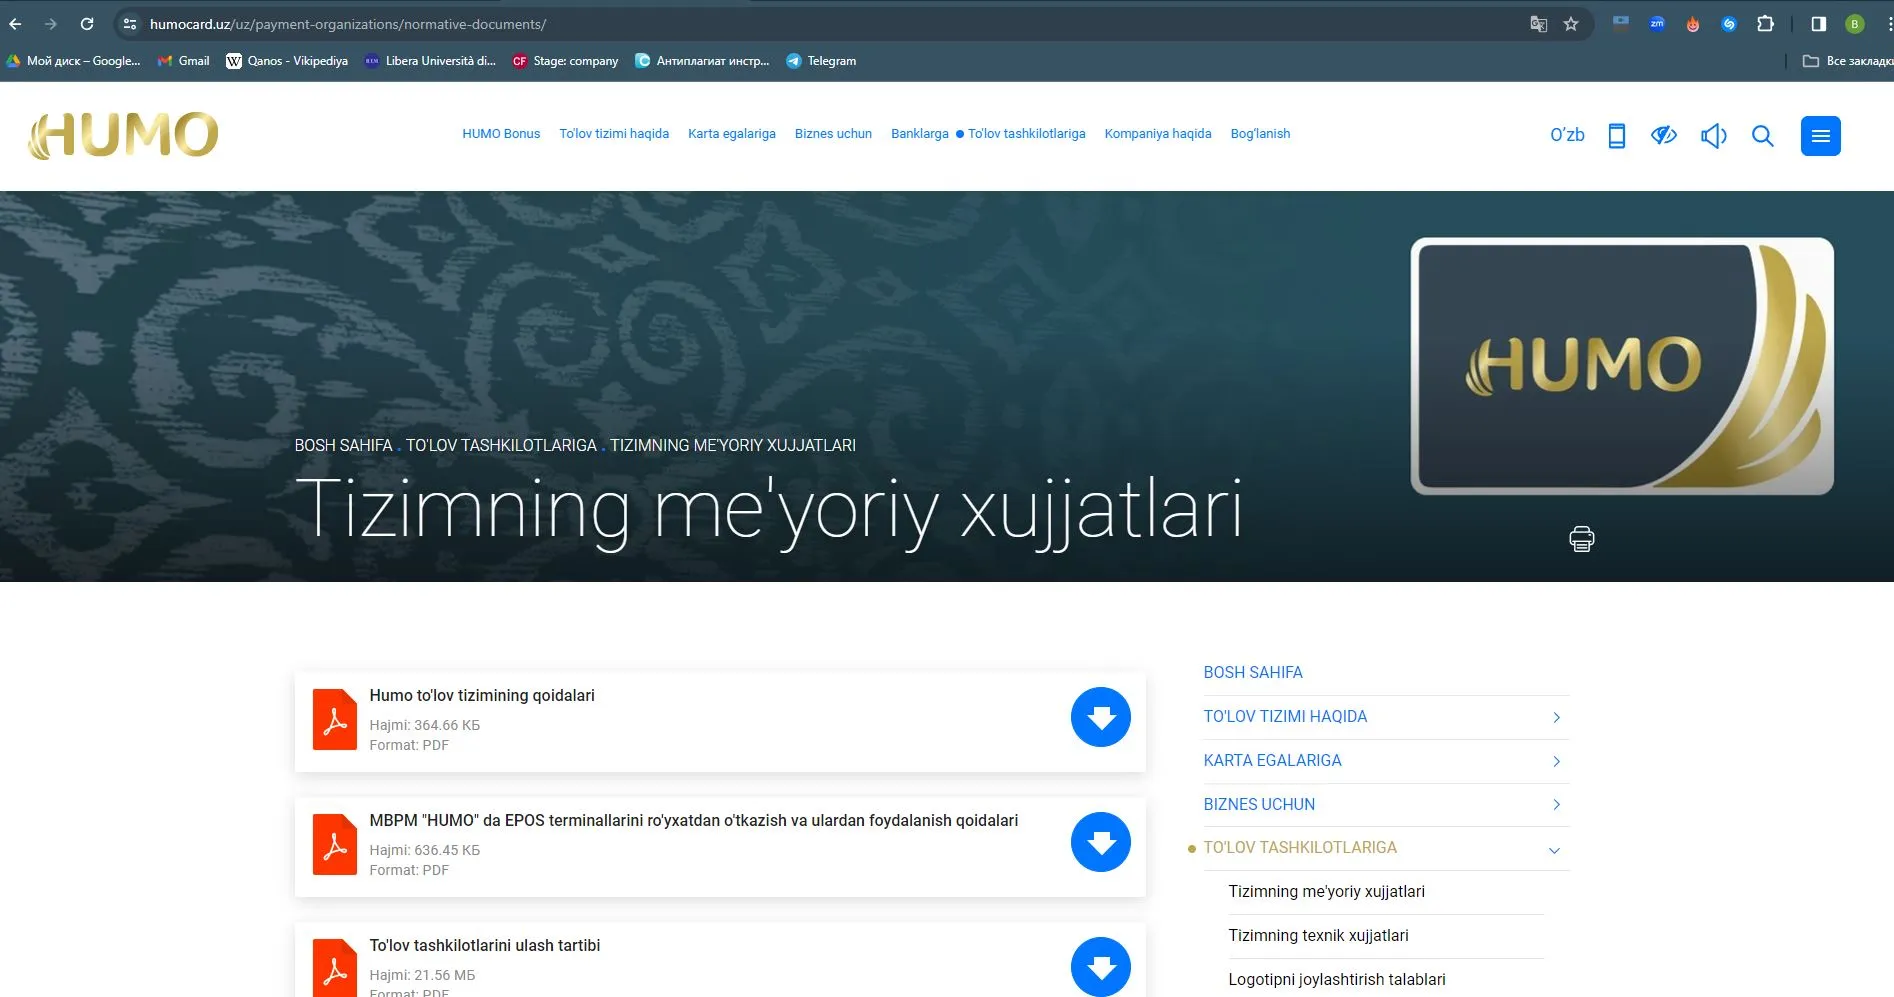Go to Tizimning texnik xujjatlari link
The width and height of the screenshot is (1894, 997).
tap(1318, 936)
